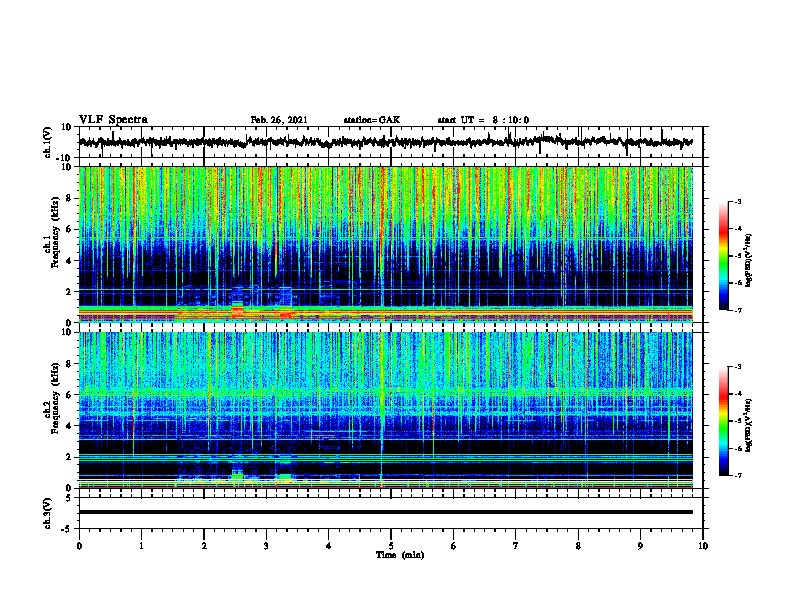This screenshot has height=612, width=792.
Task: Click the 'Time (min)' axis label
Action: pos(400,555)
